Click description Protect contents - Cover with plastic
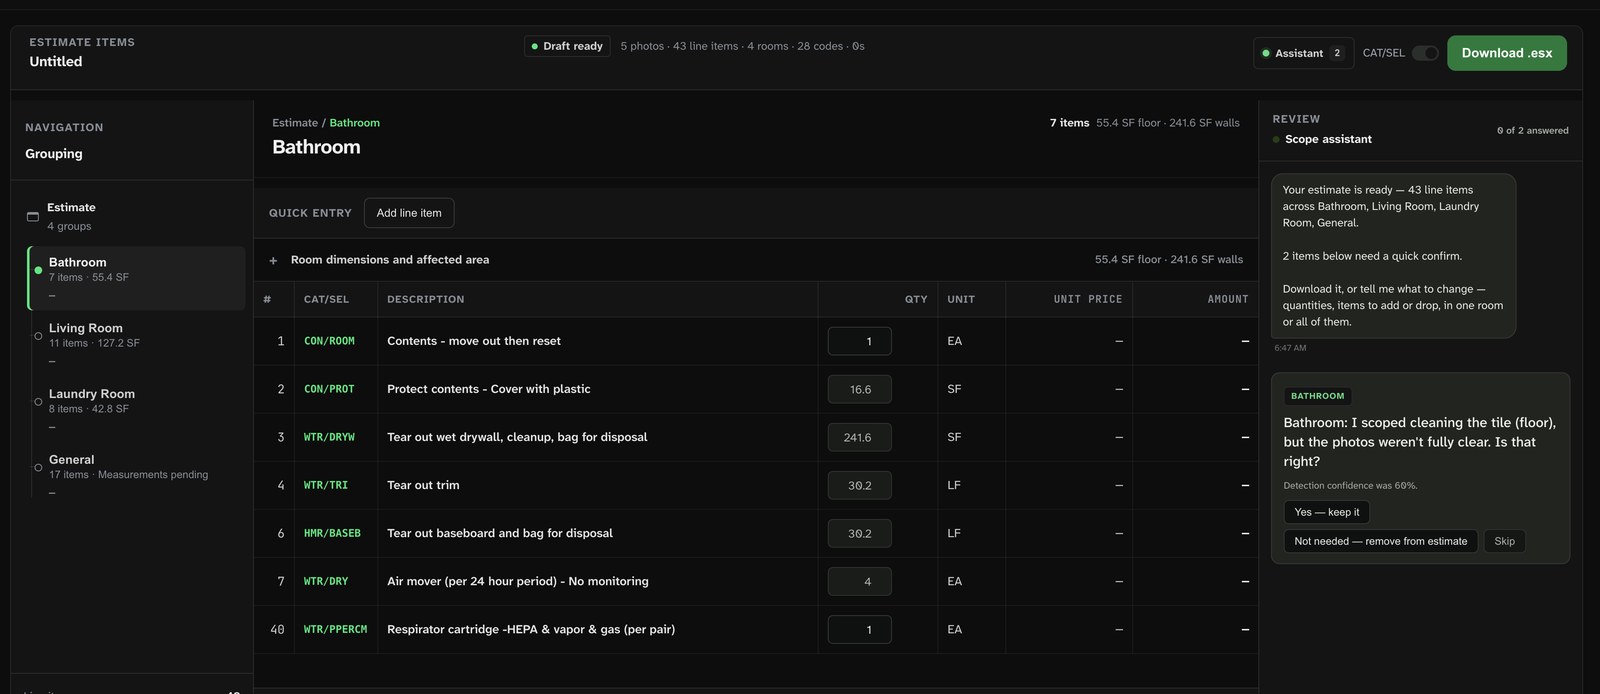Image resolution: width=1600 pixels, height=694 pixels. point(489,389)
